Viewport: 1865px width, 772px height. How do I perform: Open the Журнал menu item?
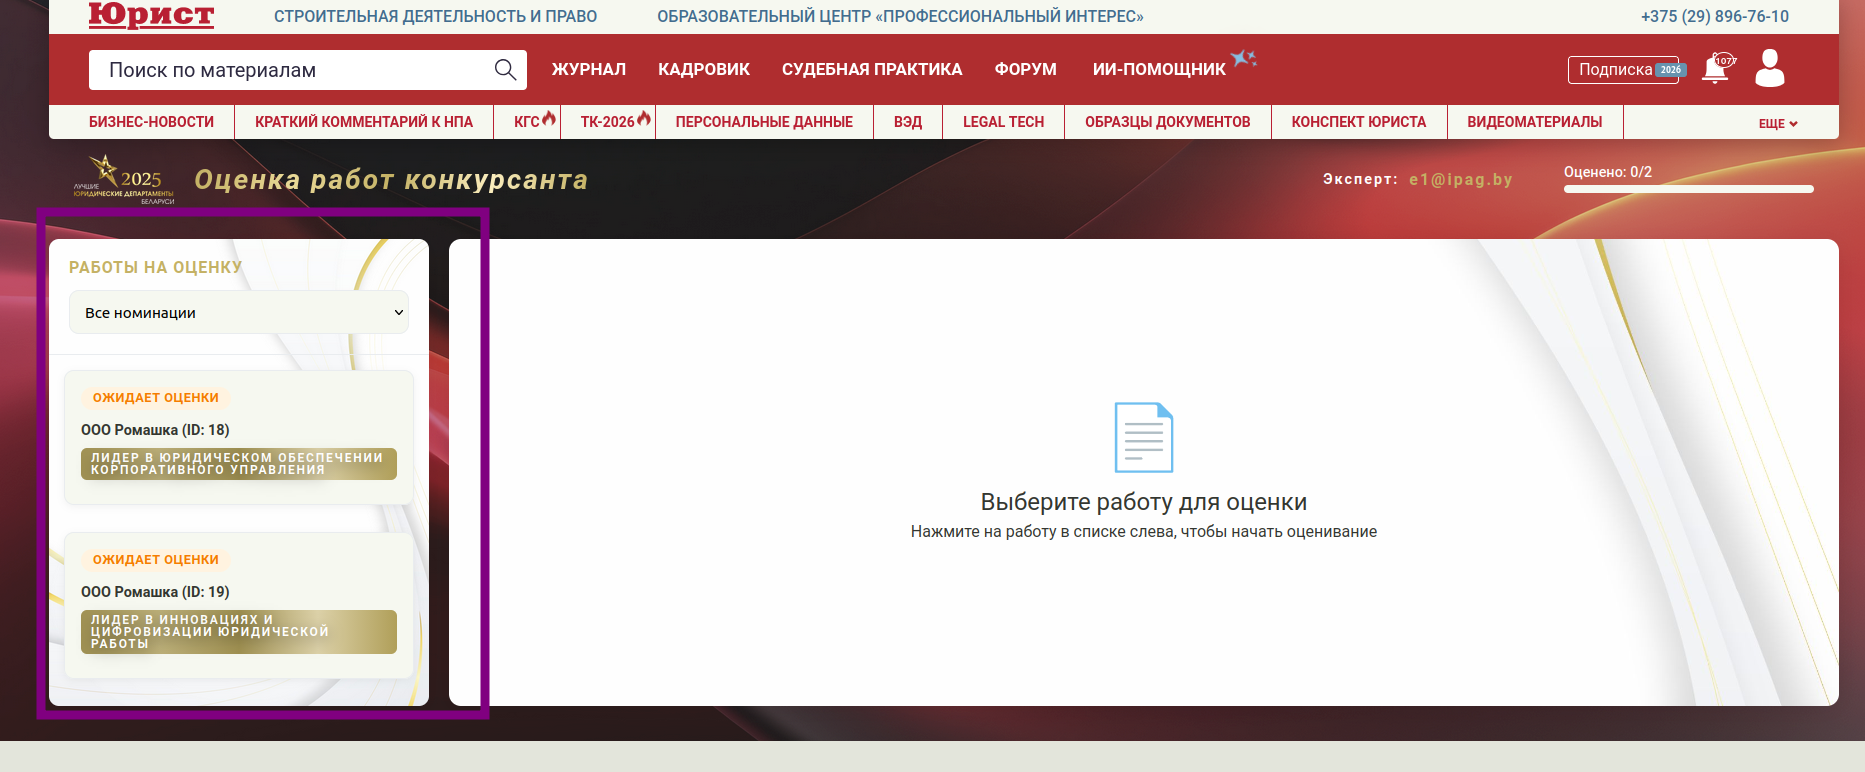[x=588, y=69]
